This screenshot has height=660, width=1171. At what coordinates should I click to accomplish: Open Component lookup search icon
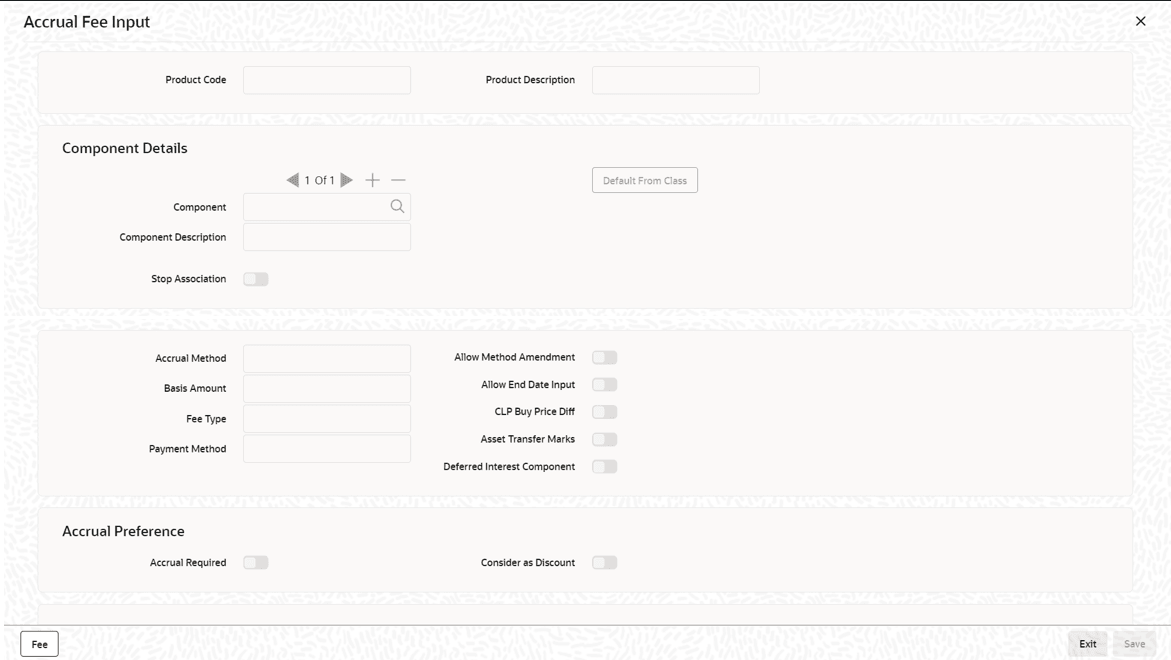397,207
